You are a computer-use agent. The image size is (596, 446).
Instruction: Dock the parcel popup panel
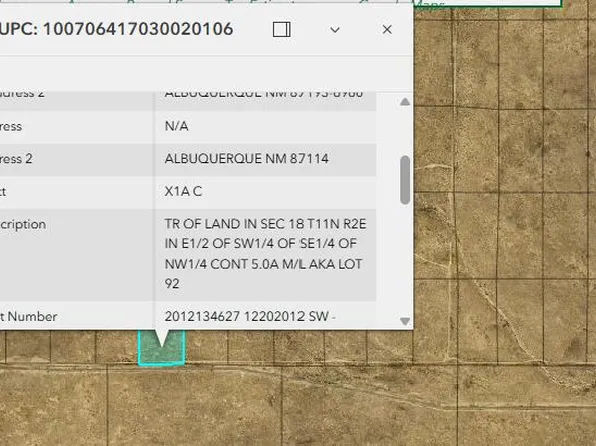(x=282, y=29)
